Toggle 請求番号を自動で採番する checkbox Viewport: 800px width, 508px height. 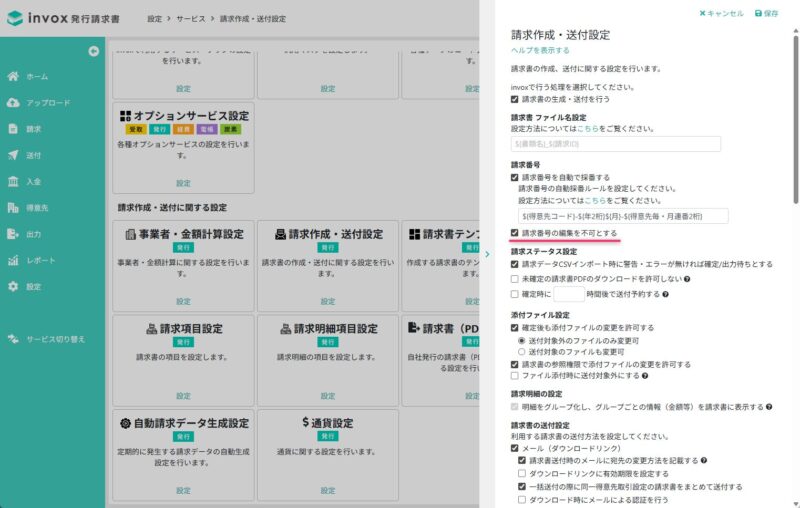coord(514,177)
